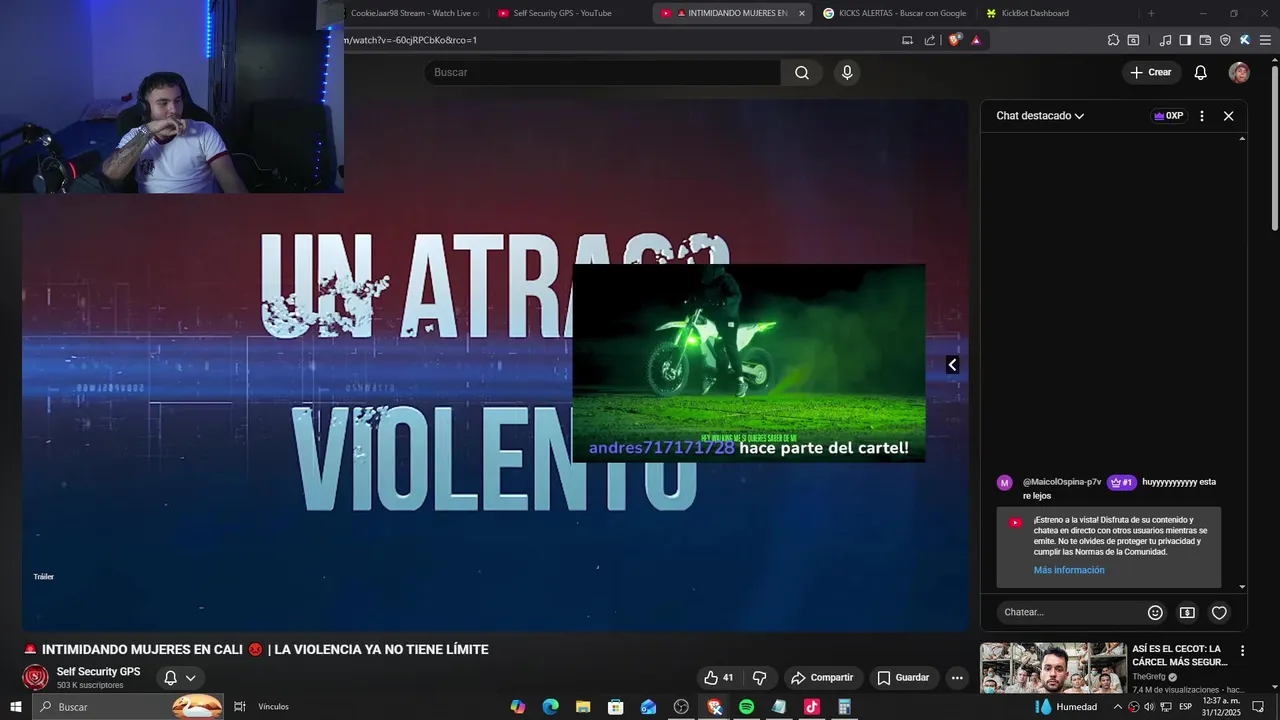Open TikTok from the taskbar
The width and height of the screenshot is (1280, 720).
click(812, 707)
